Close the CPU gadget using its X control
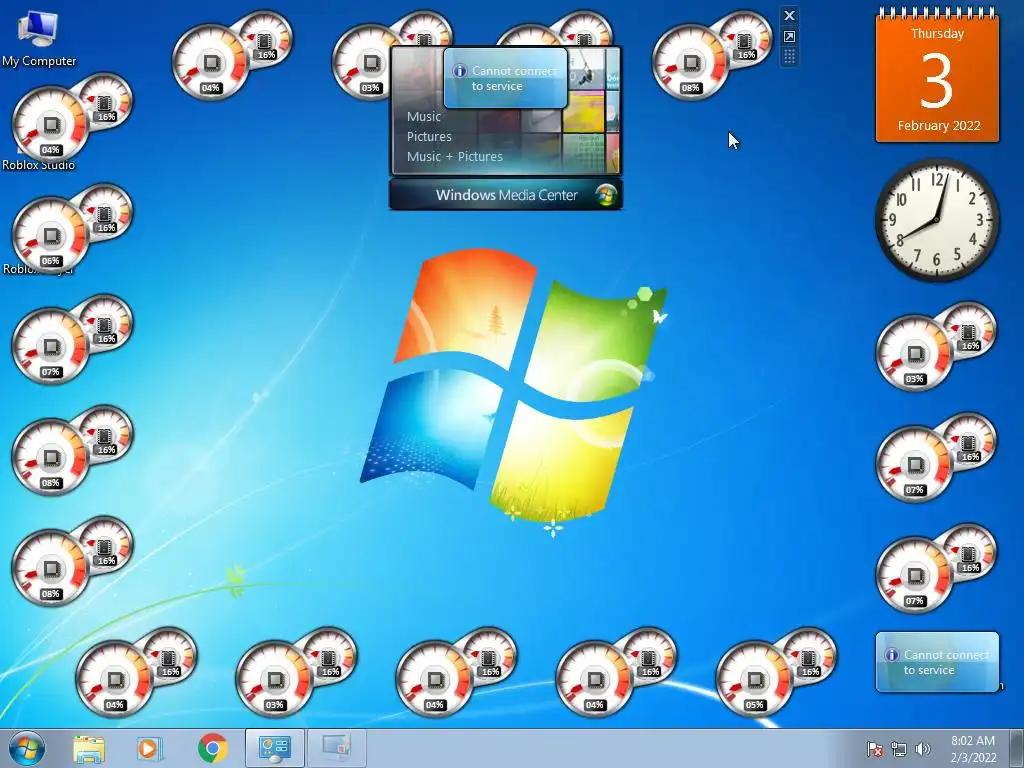 pos(789,16)
